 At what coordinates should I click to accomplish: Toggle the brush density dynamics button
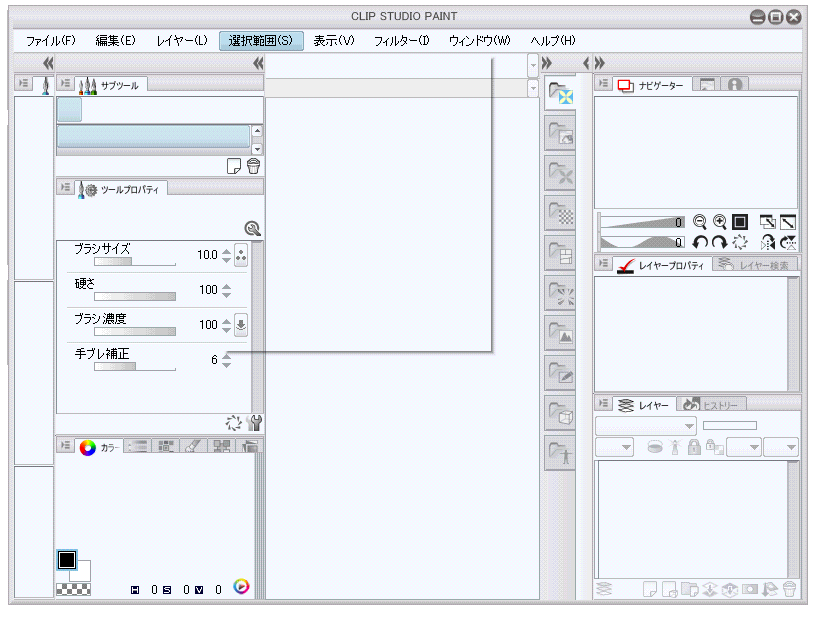241,325
